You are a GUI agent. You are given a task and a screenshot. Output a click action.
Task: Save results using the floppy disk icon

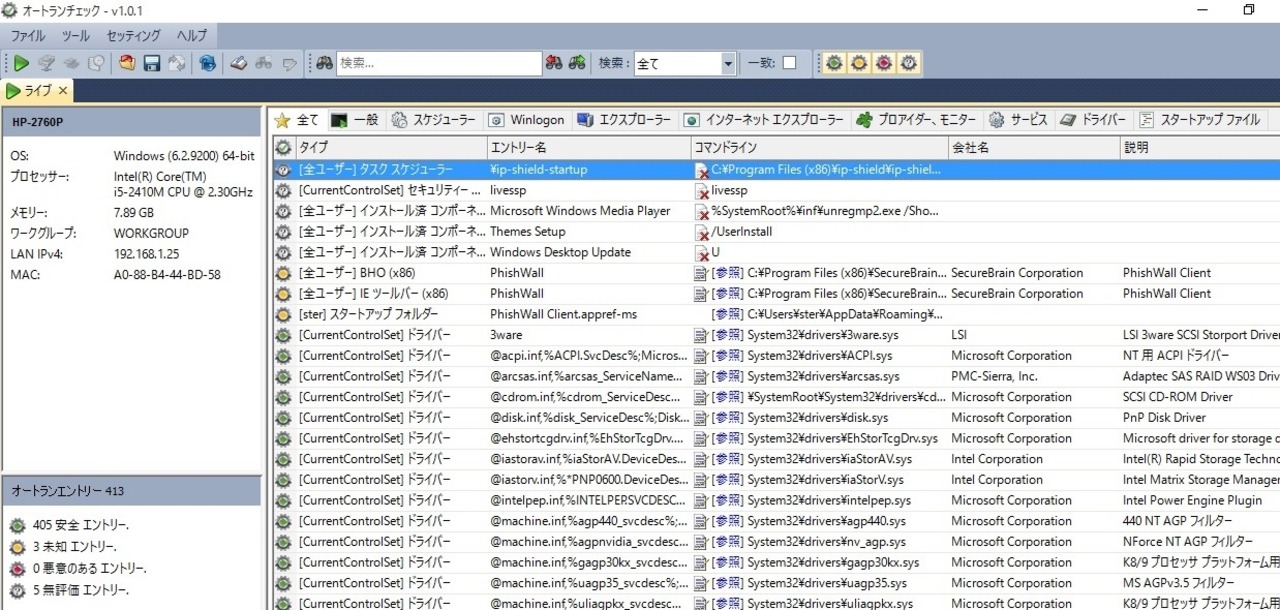pos(152,63)
